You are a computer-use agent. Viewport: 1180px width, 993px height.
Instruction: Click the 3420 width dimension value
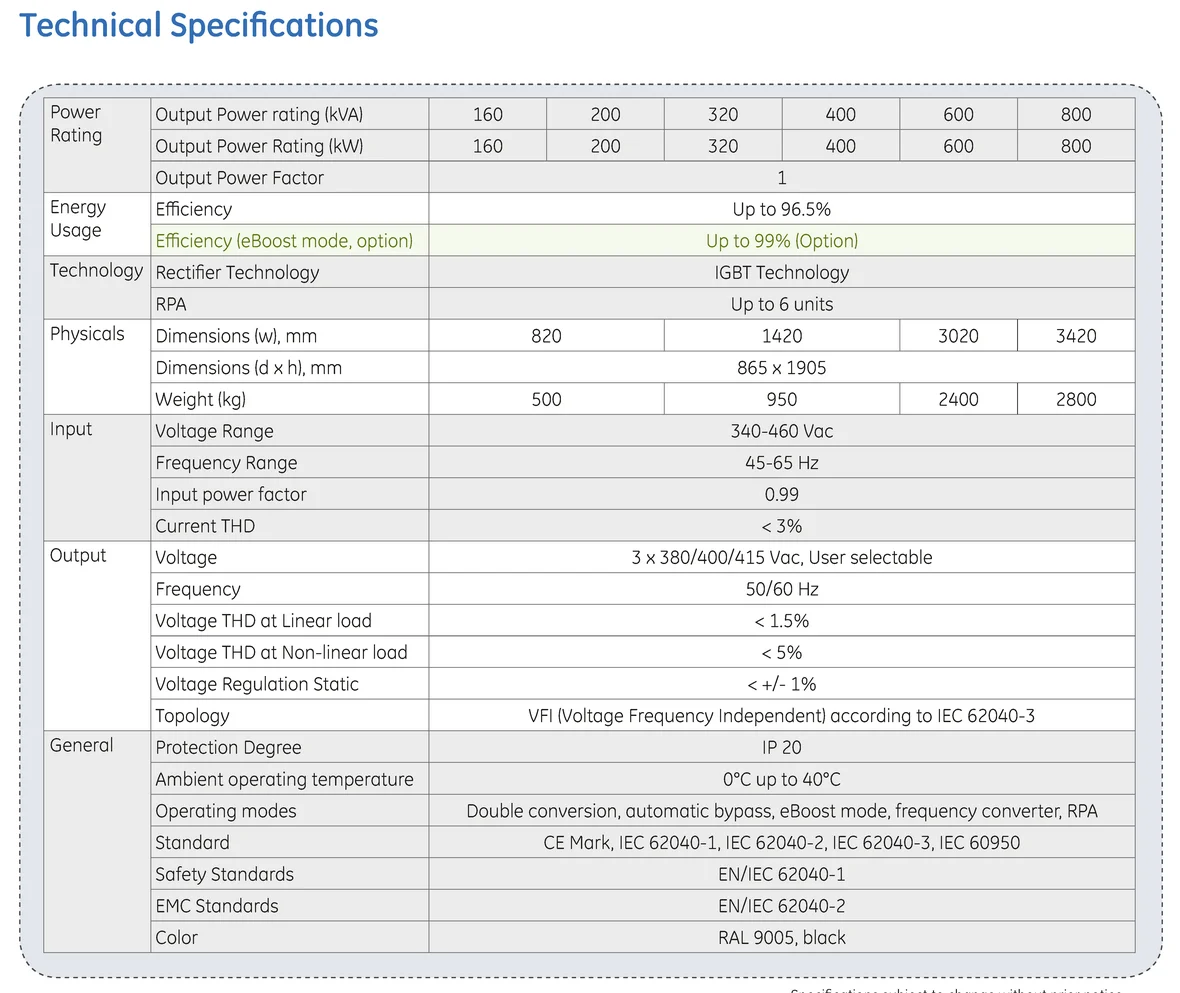1076,336
